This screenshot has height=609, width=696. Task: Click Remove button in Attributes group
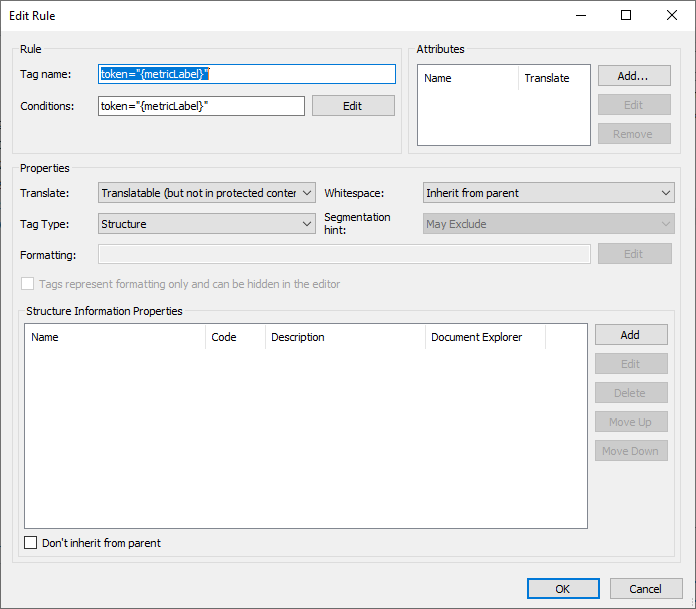[634, 134]
